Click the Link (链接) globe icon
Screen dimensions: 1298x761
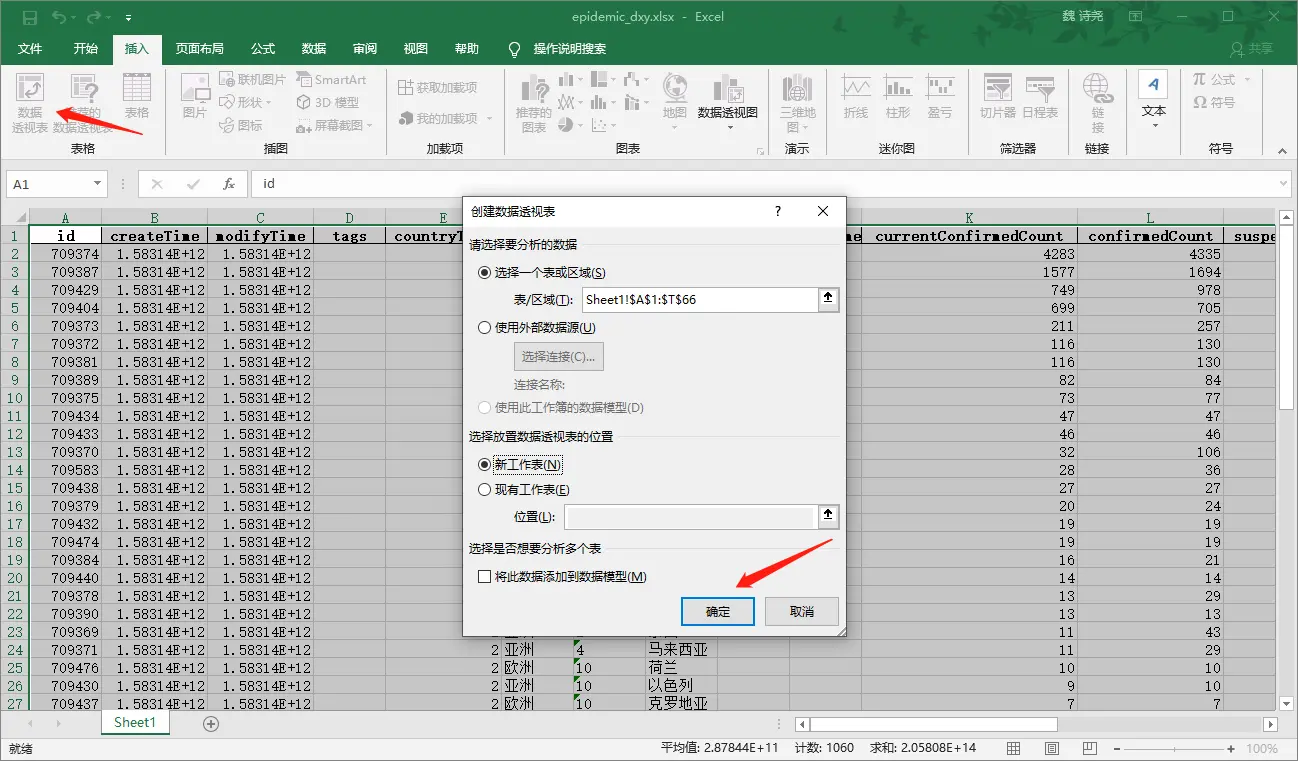coord(1098,103)
